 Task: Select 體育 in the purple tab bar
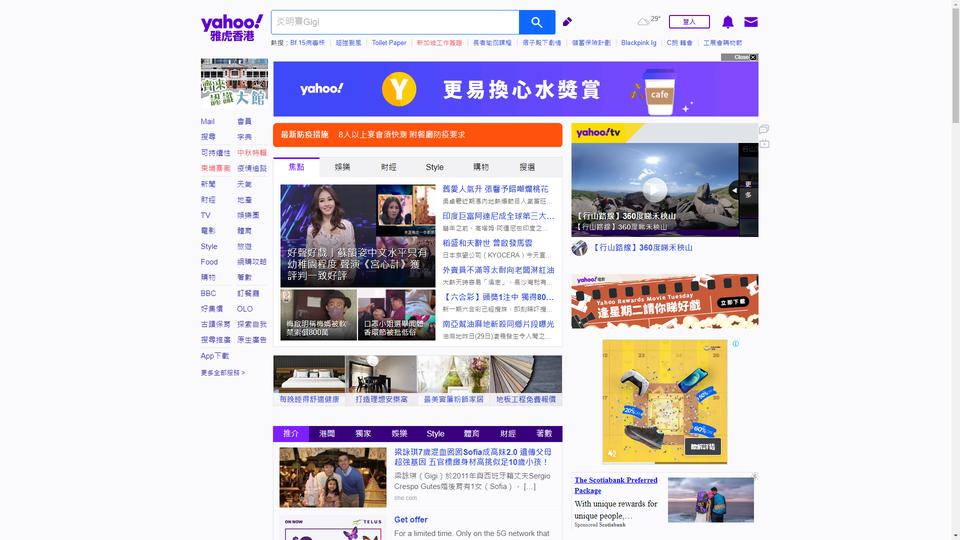(471, 433)
